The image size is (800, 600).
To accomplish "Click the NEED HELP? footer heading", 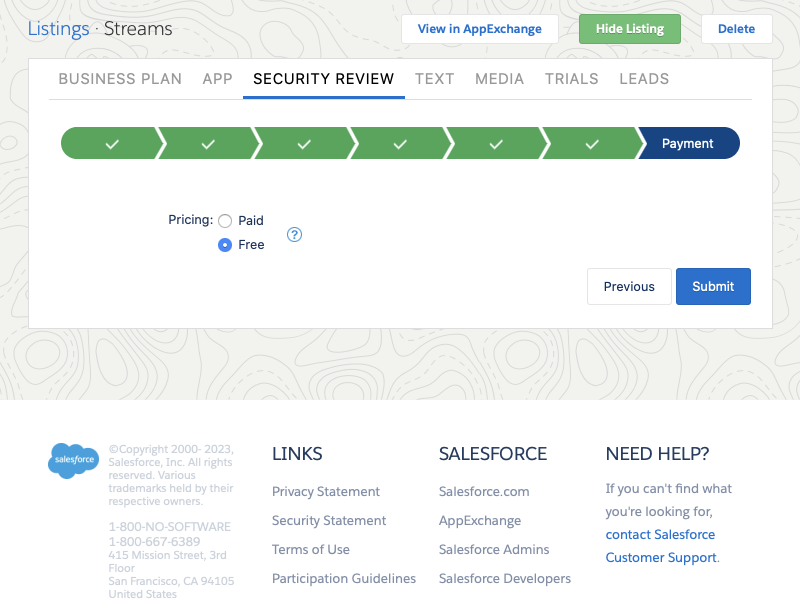I will coord(657,454).
